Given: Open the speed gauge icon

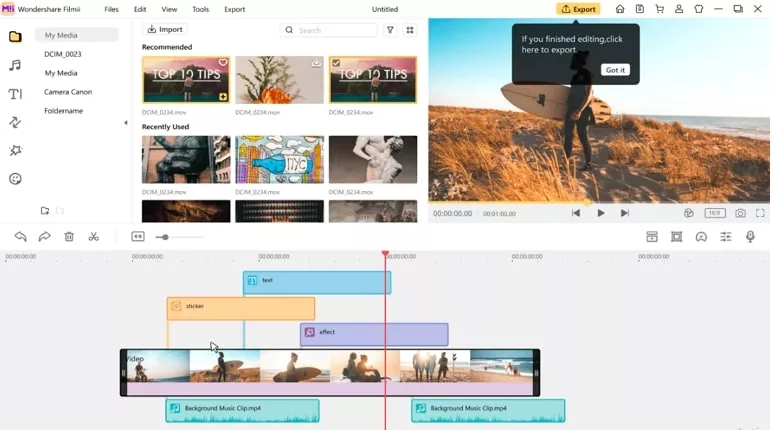Looking at the screenshot, I should coord(701,237).
